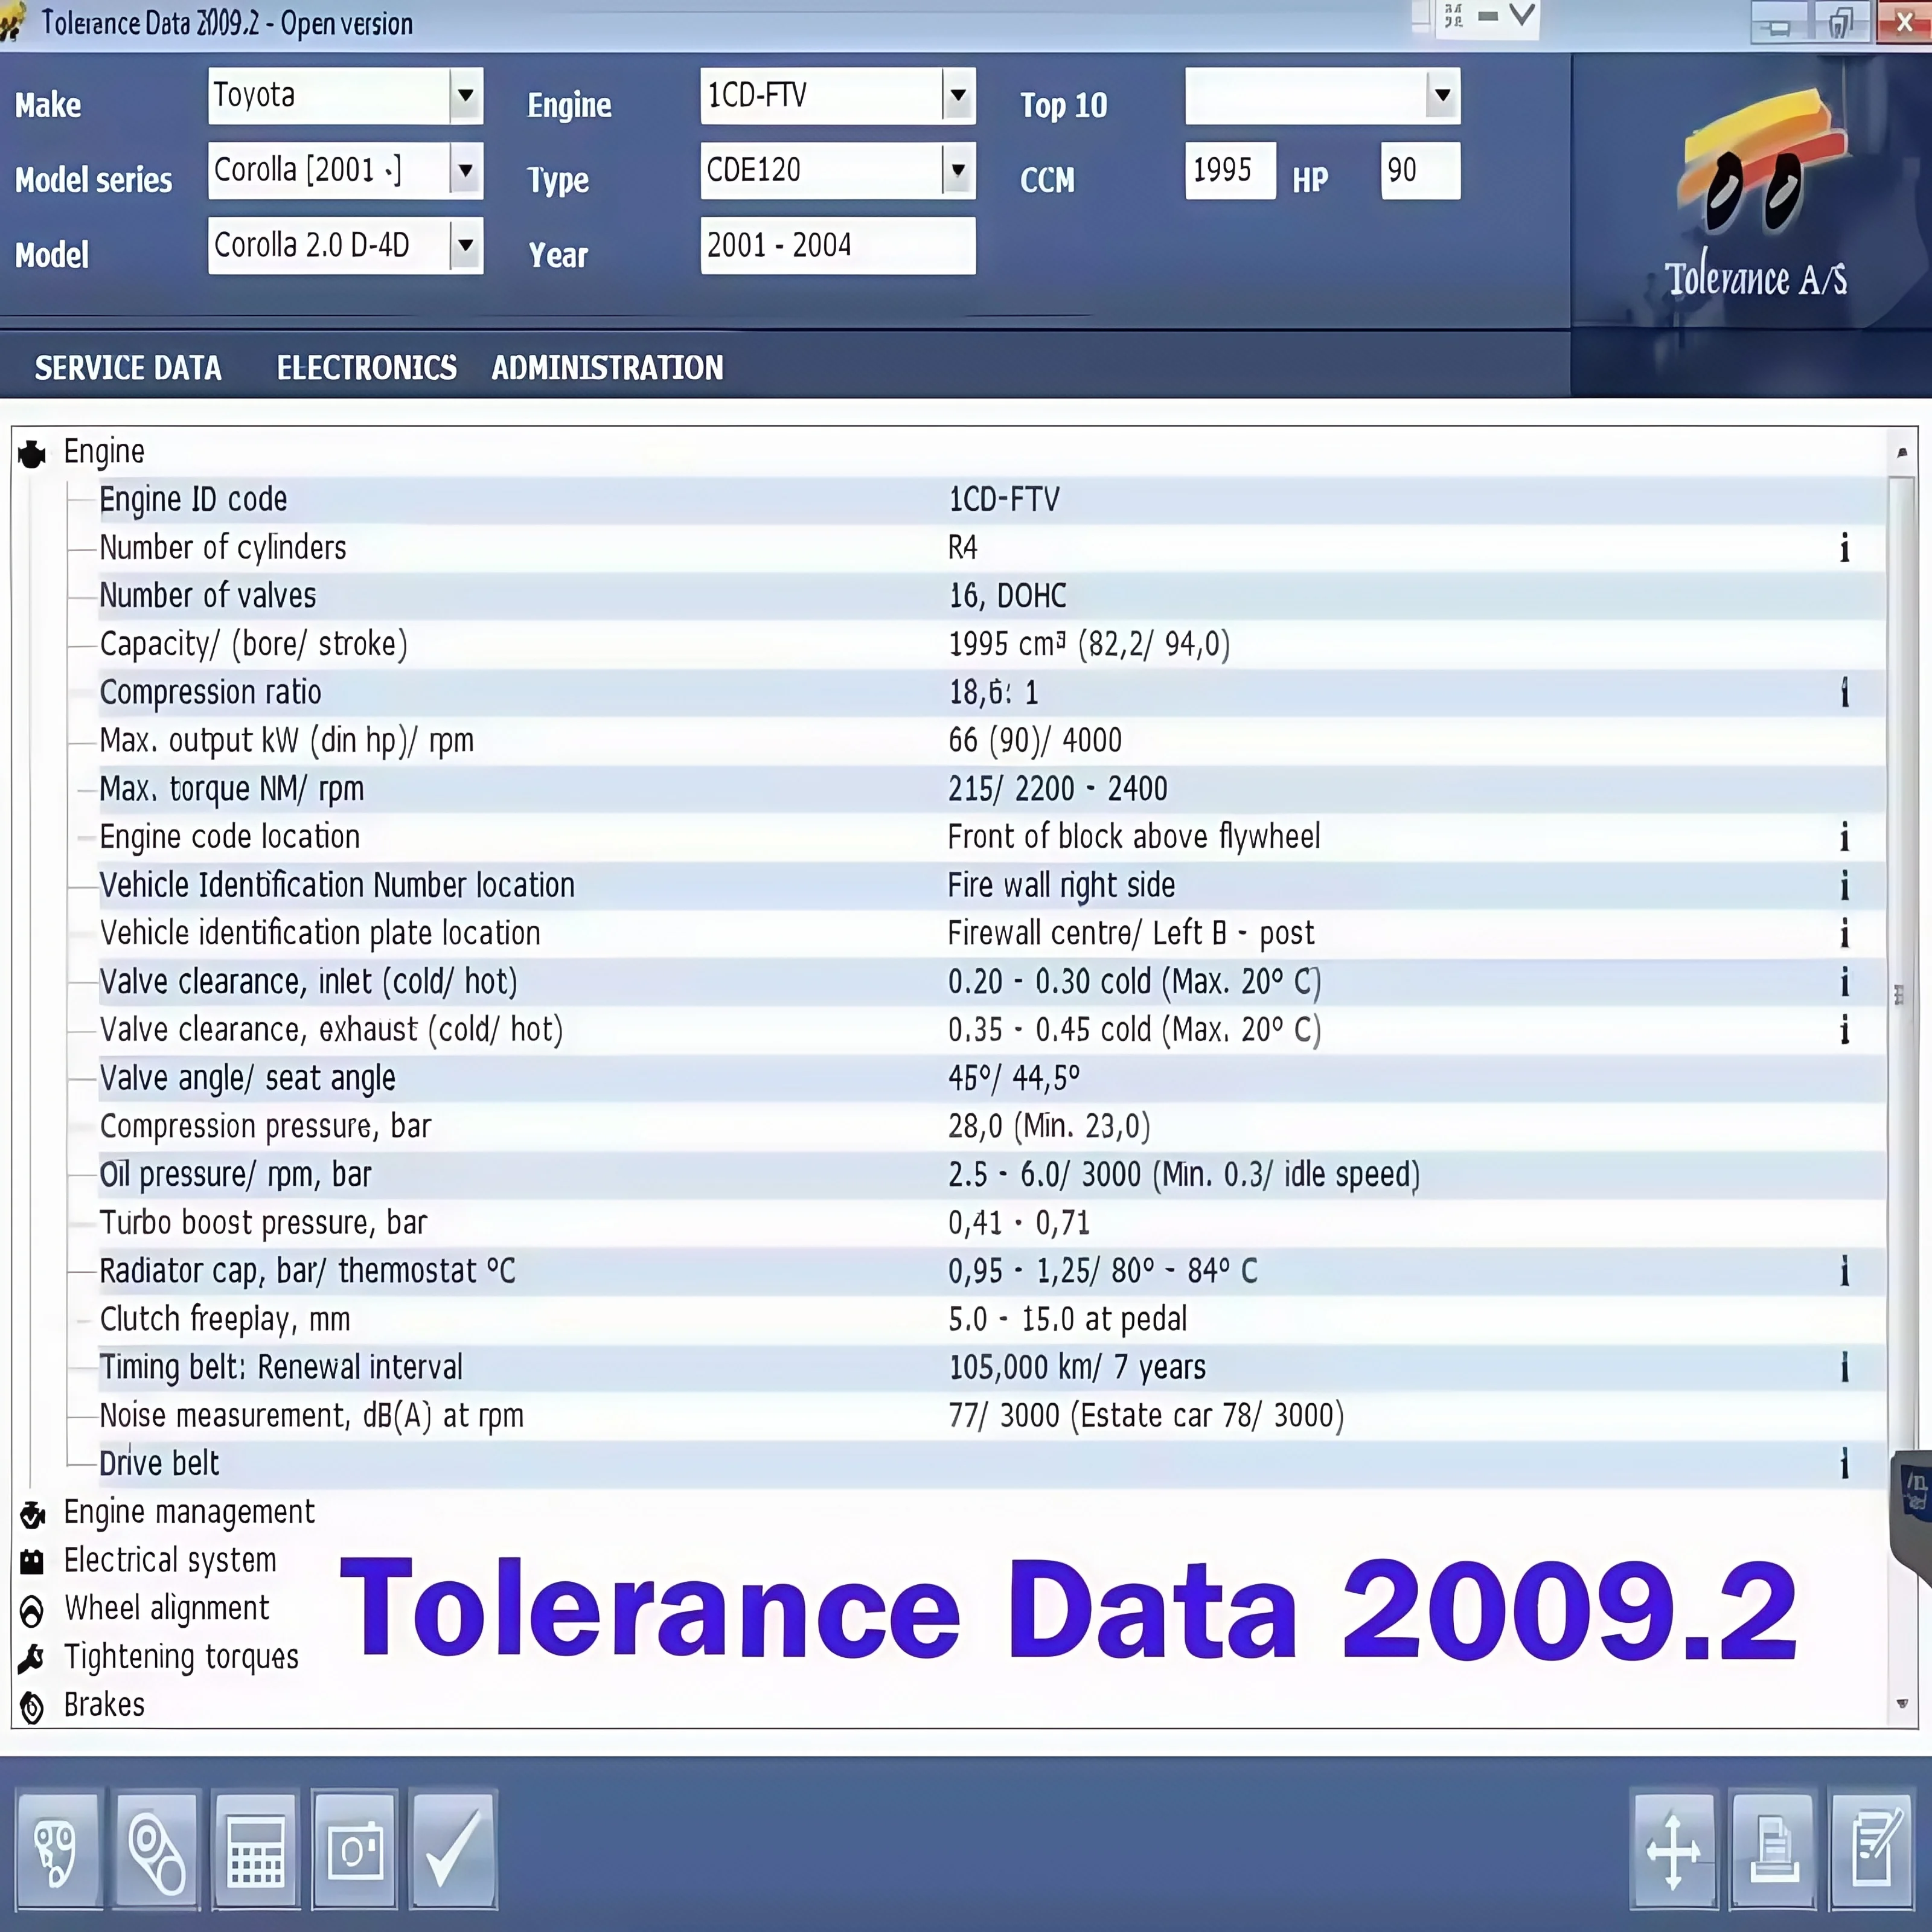
Task: Open the calculator tool in bottom toolbar
Action: (255, 1849)
